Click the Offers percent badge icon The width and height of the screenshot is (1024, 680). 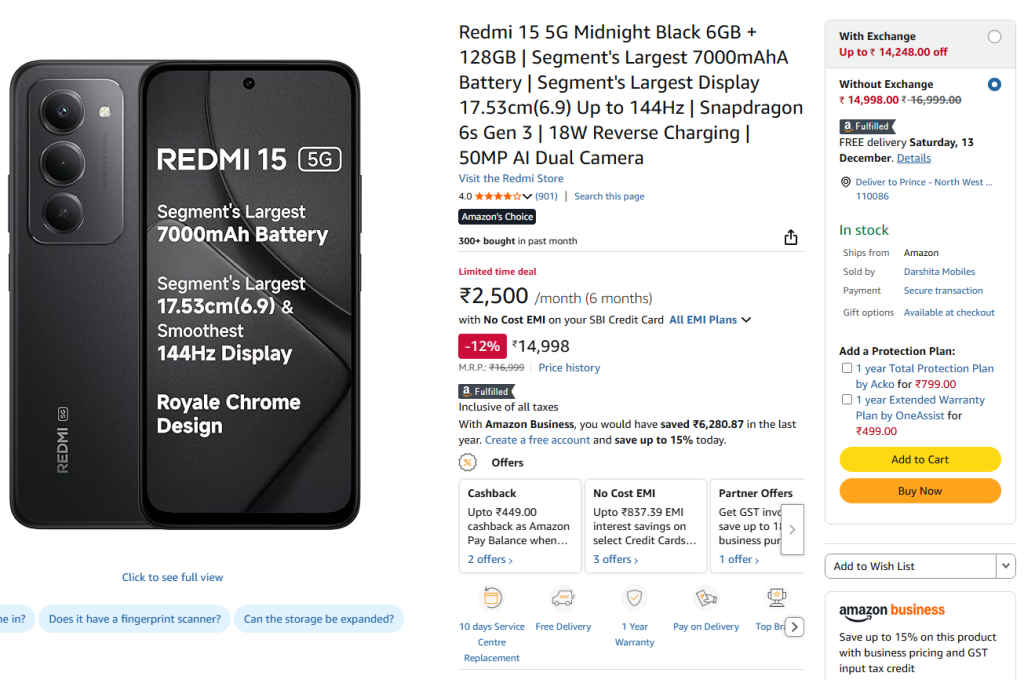pyautogui.click(x=467, y=462)
